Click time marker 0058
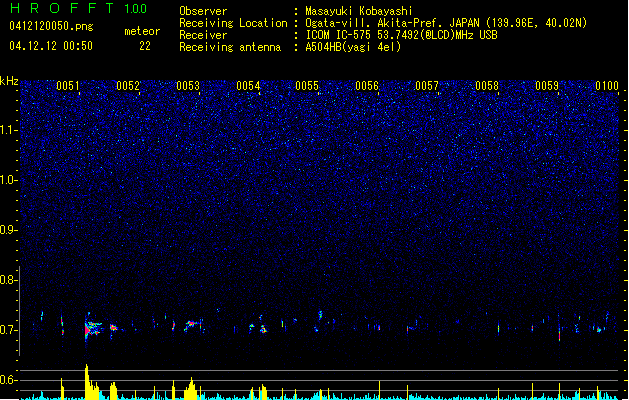Image resolution: width=629 pixels, height=400 pixels. pos(487,86)
